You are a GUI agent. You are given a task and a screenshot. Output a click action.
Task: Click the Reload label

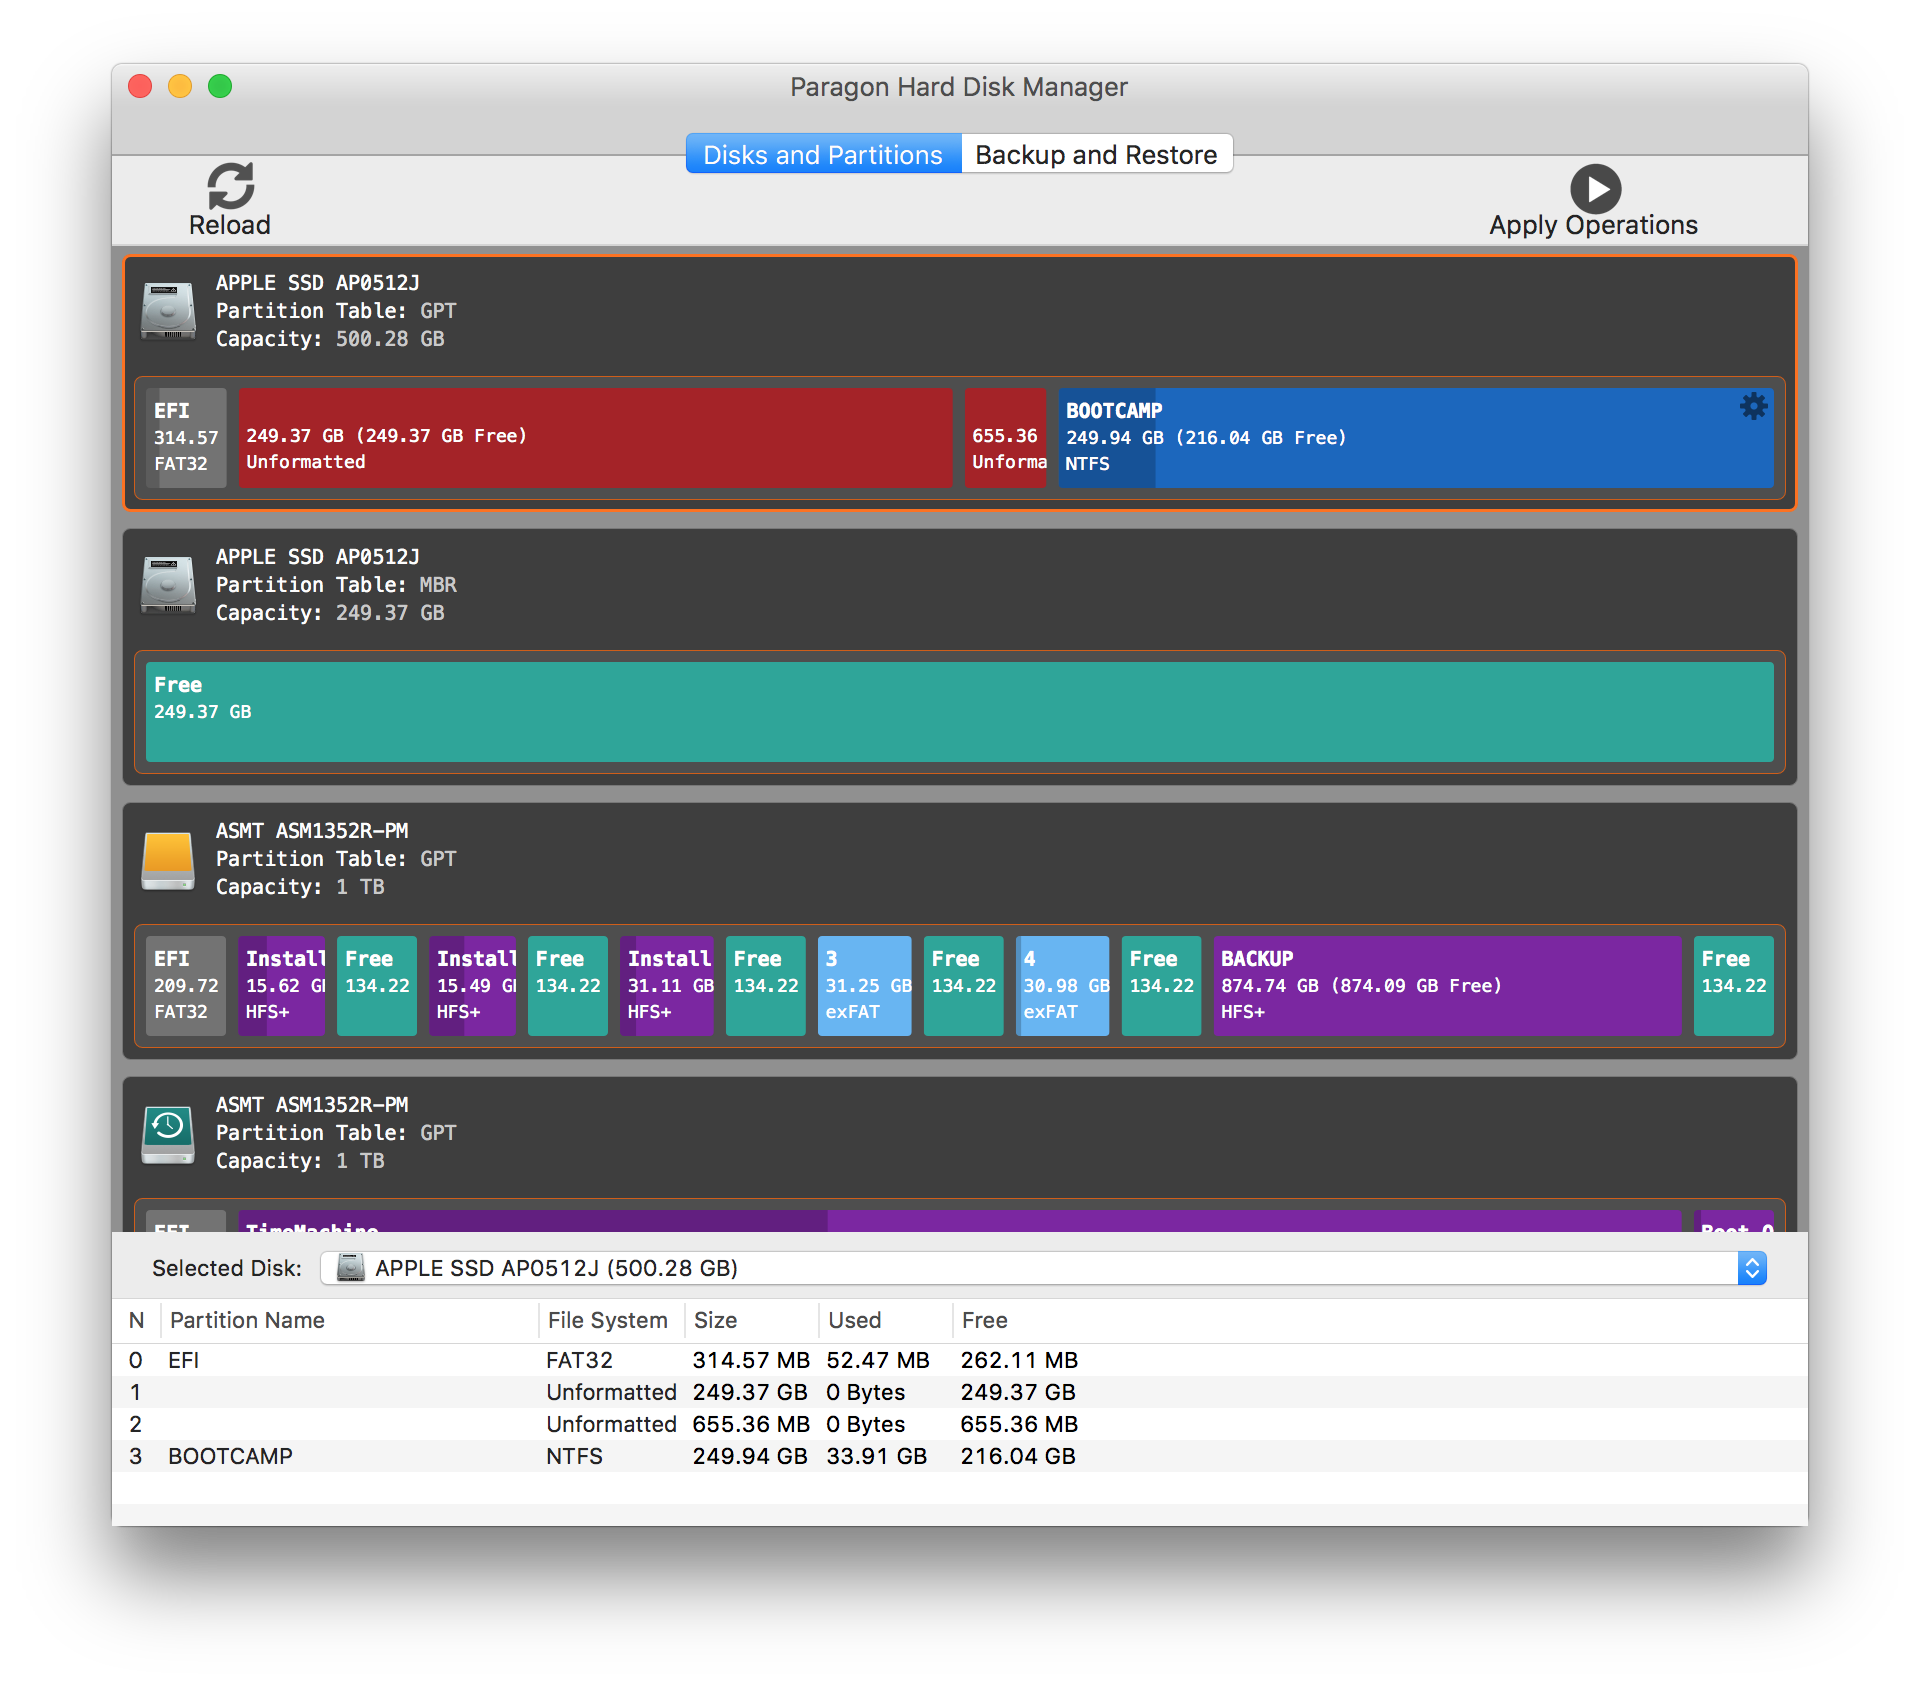point(230,225)
